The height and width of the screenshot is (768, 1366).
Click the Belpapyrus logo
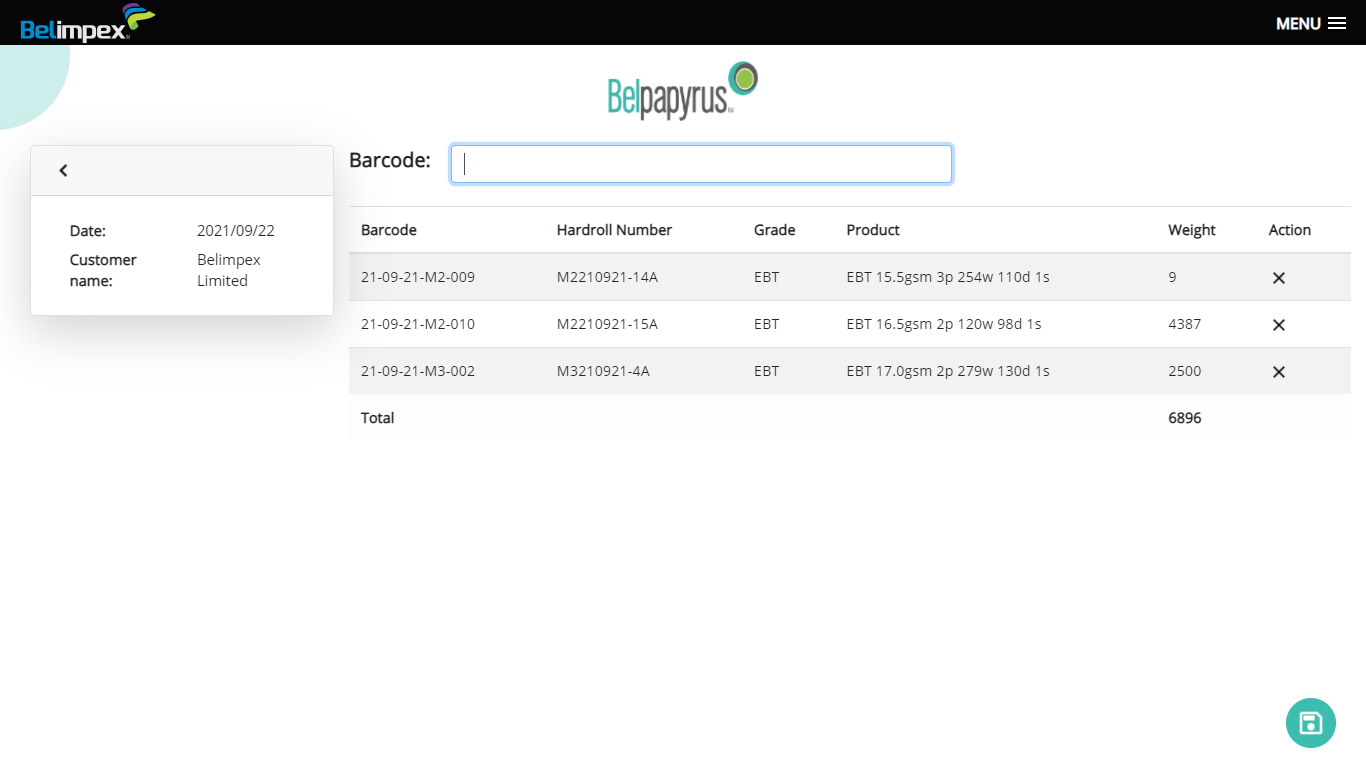pos(683,90)
